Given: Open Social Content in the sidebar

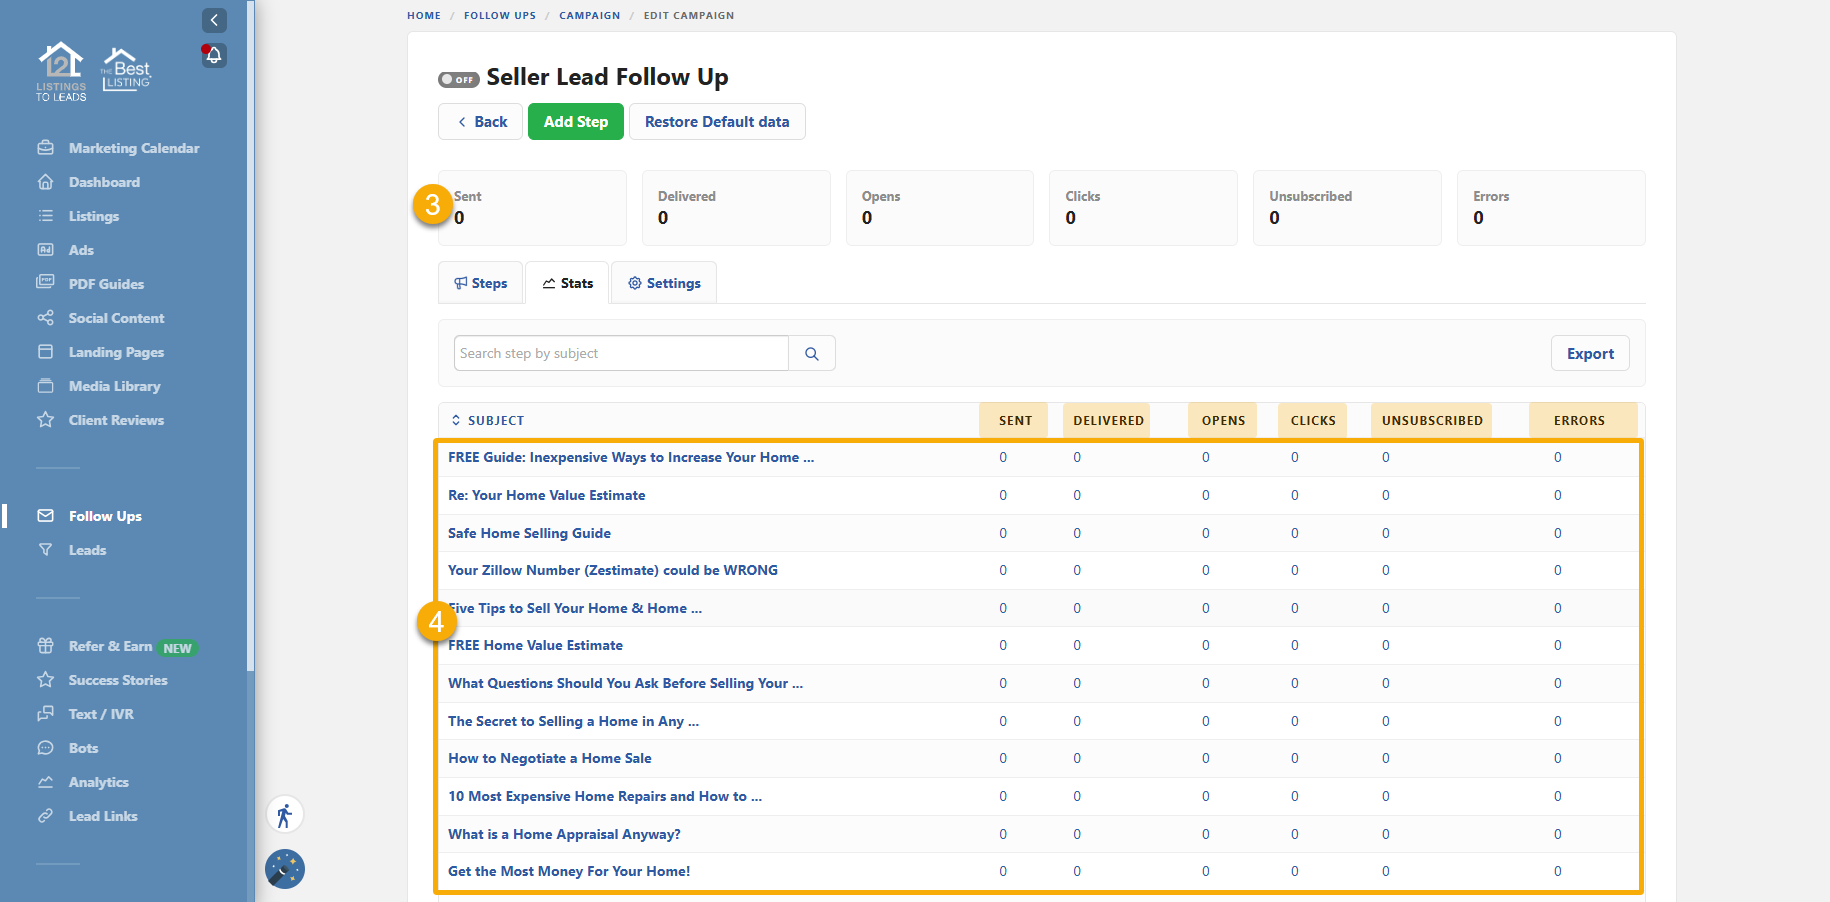Looking at the screenshot, I should (x=116, y=318).
